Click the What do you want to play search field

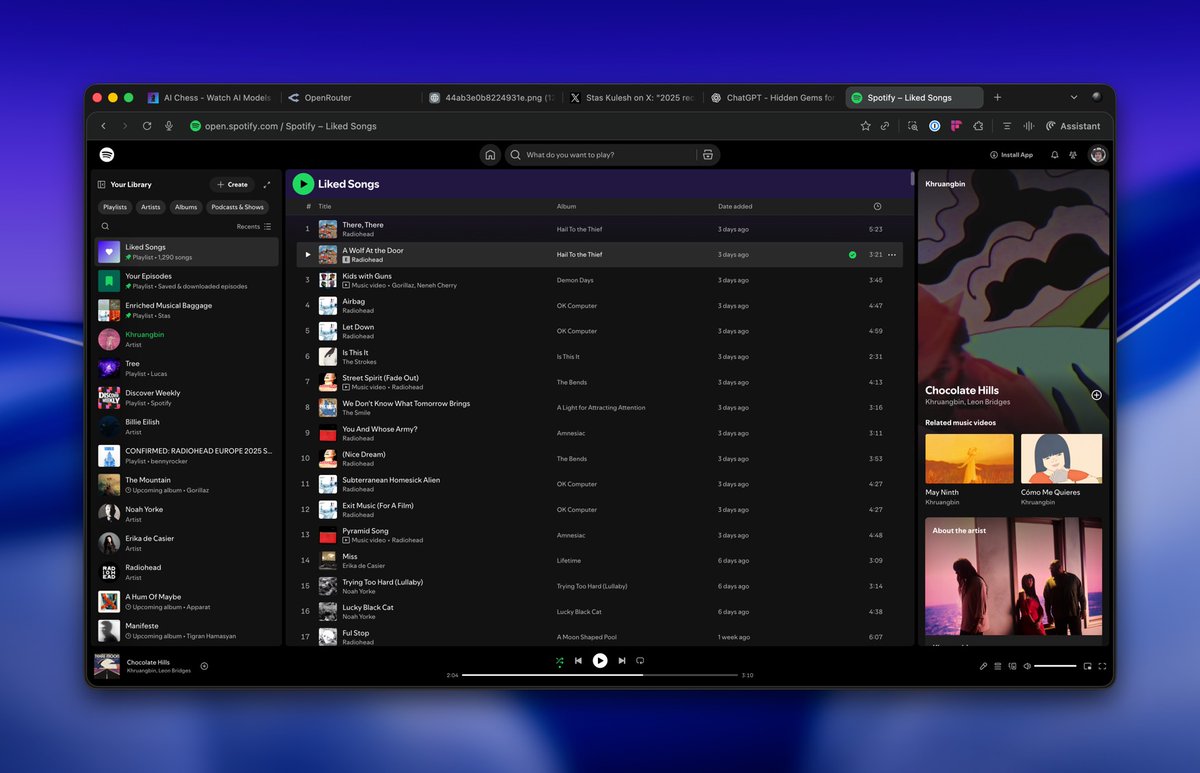tap(610, 155)
